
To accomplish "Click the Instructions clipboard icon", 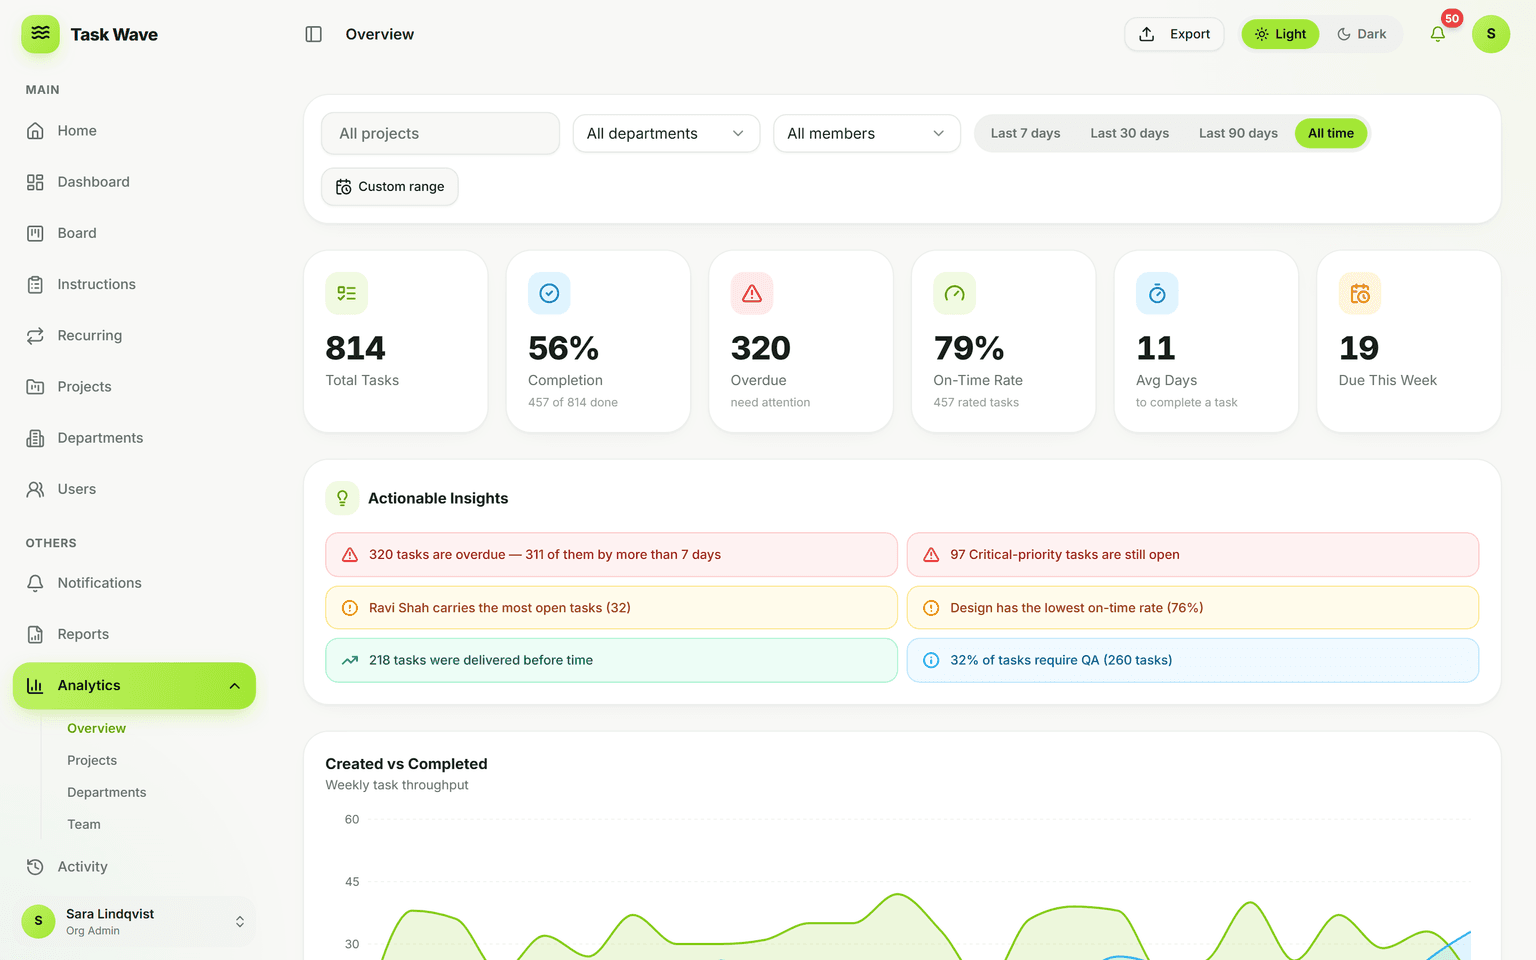I will click(x=35, y=284).
